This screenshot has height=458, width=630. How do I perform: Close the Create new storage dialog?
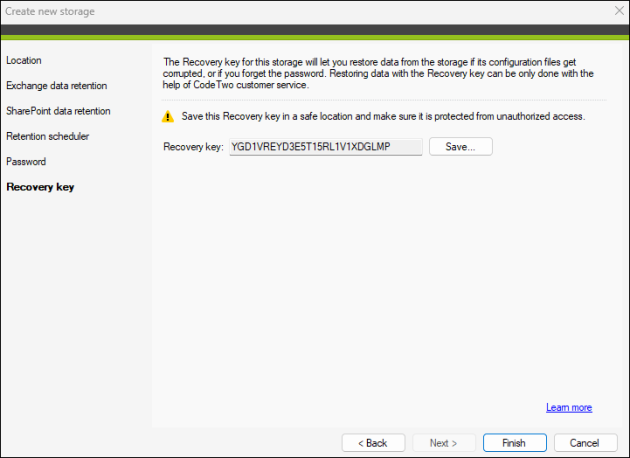pyautogui.click(x=619, y=11)
